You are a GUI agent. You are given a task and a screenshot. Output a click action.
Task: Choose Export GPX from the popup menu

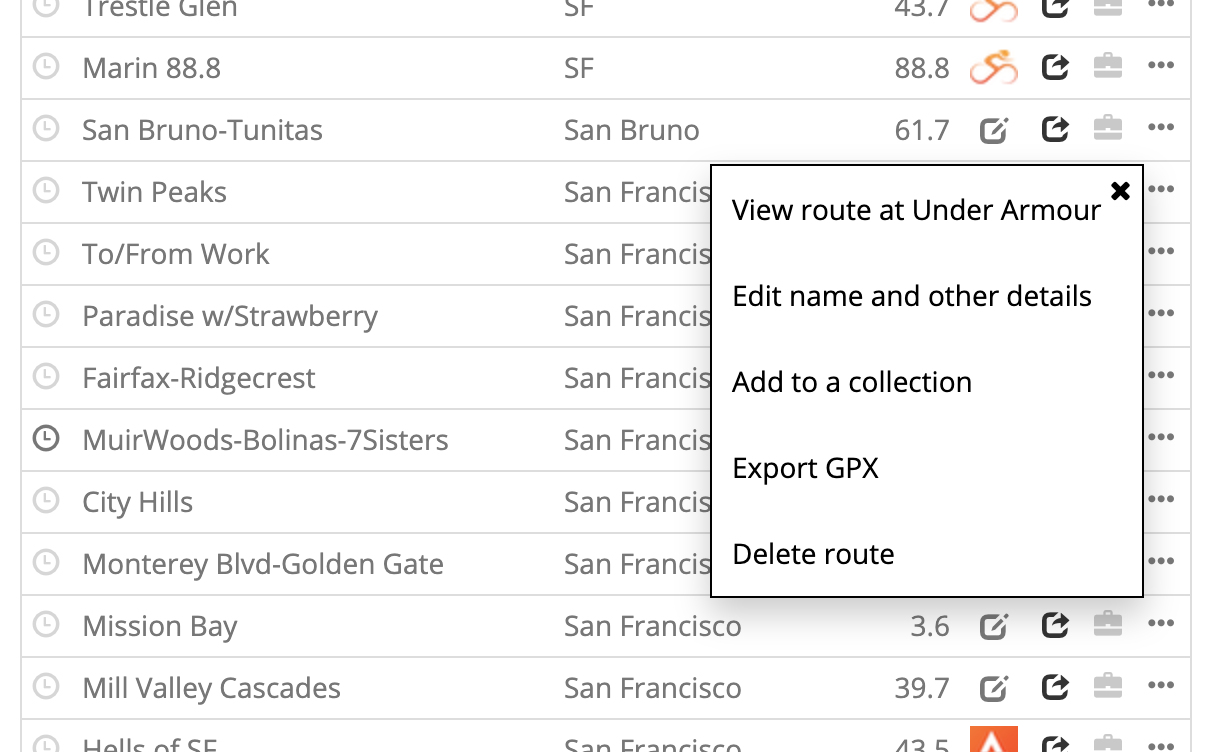pyautogui.click(x=805, y=468)
